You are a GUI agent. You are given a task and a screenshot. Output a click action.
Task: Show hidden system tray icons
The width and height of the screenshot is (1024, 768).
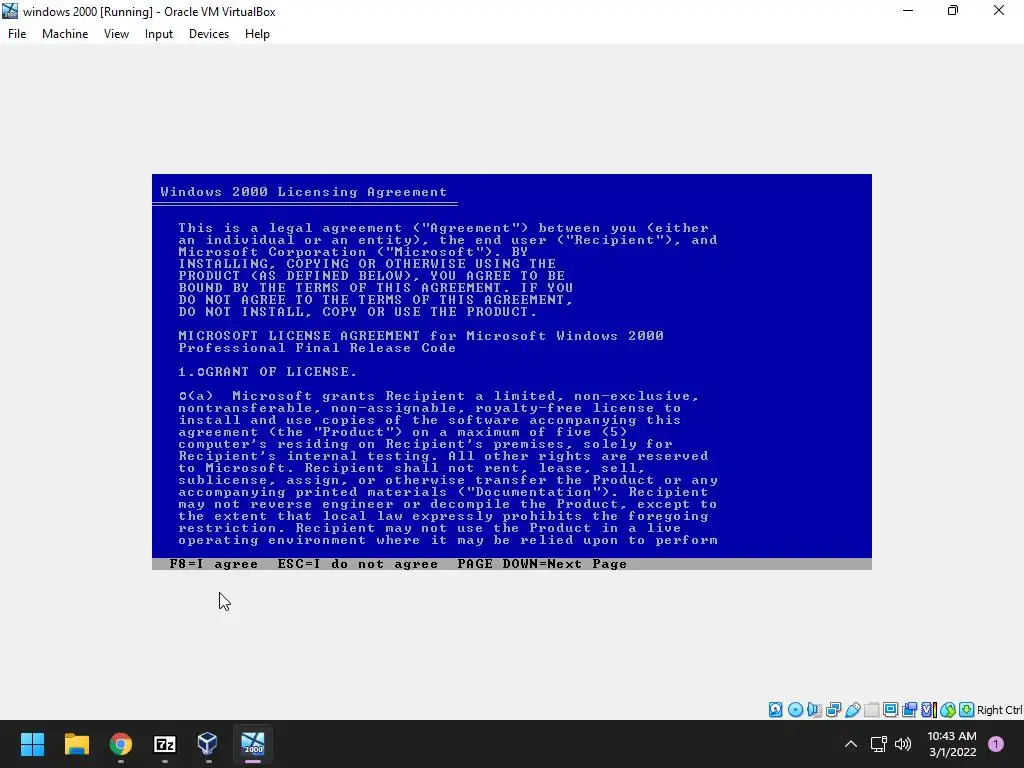tap(851, 744)
